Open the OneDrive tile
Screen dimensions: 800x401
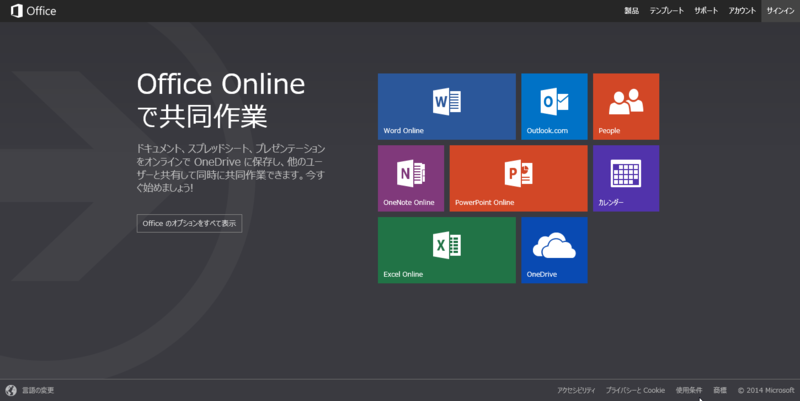tap(554, 250)
